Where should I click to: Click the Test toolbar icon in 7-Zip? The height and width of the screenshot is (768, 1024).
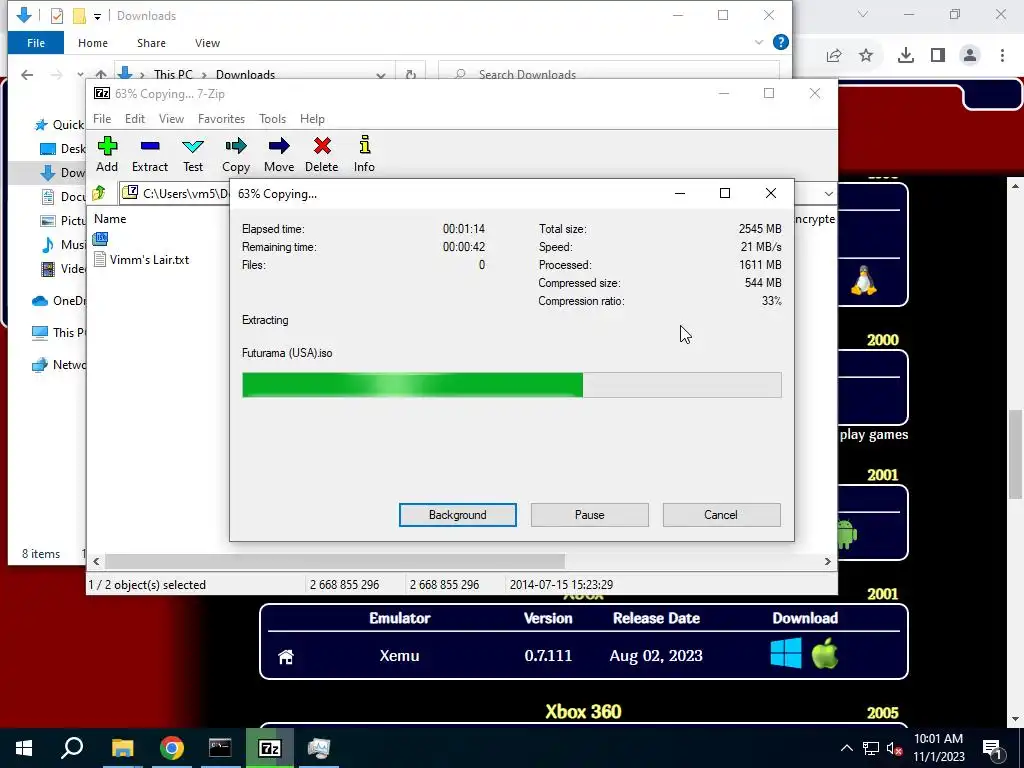(x=193, y=153)
